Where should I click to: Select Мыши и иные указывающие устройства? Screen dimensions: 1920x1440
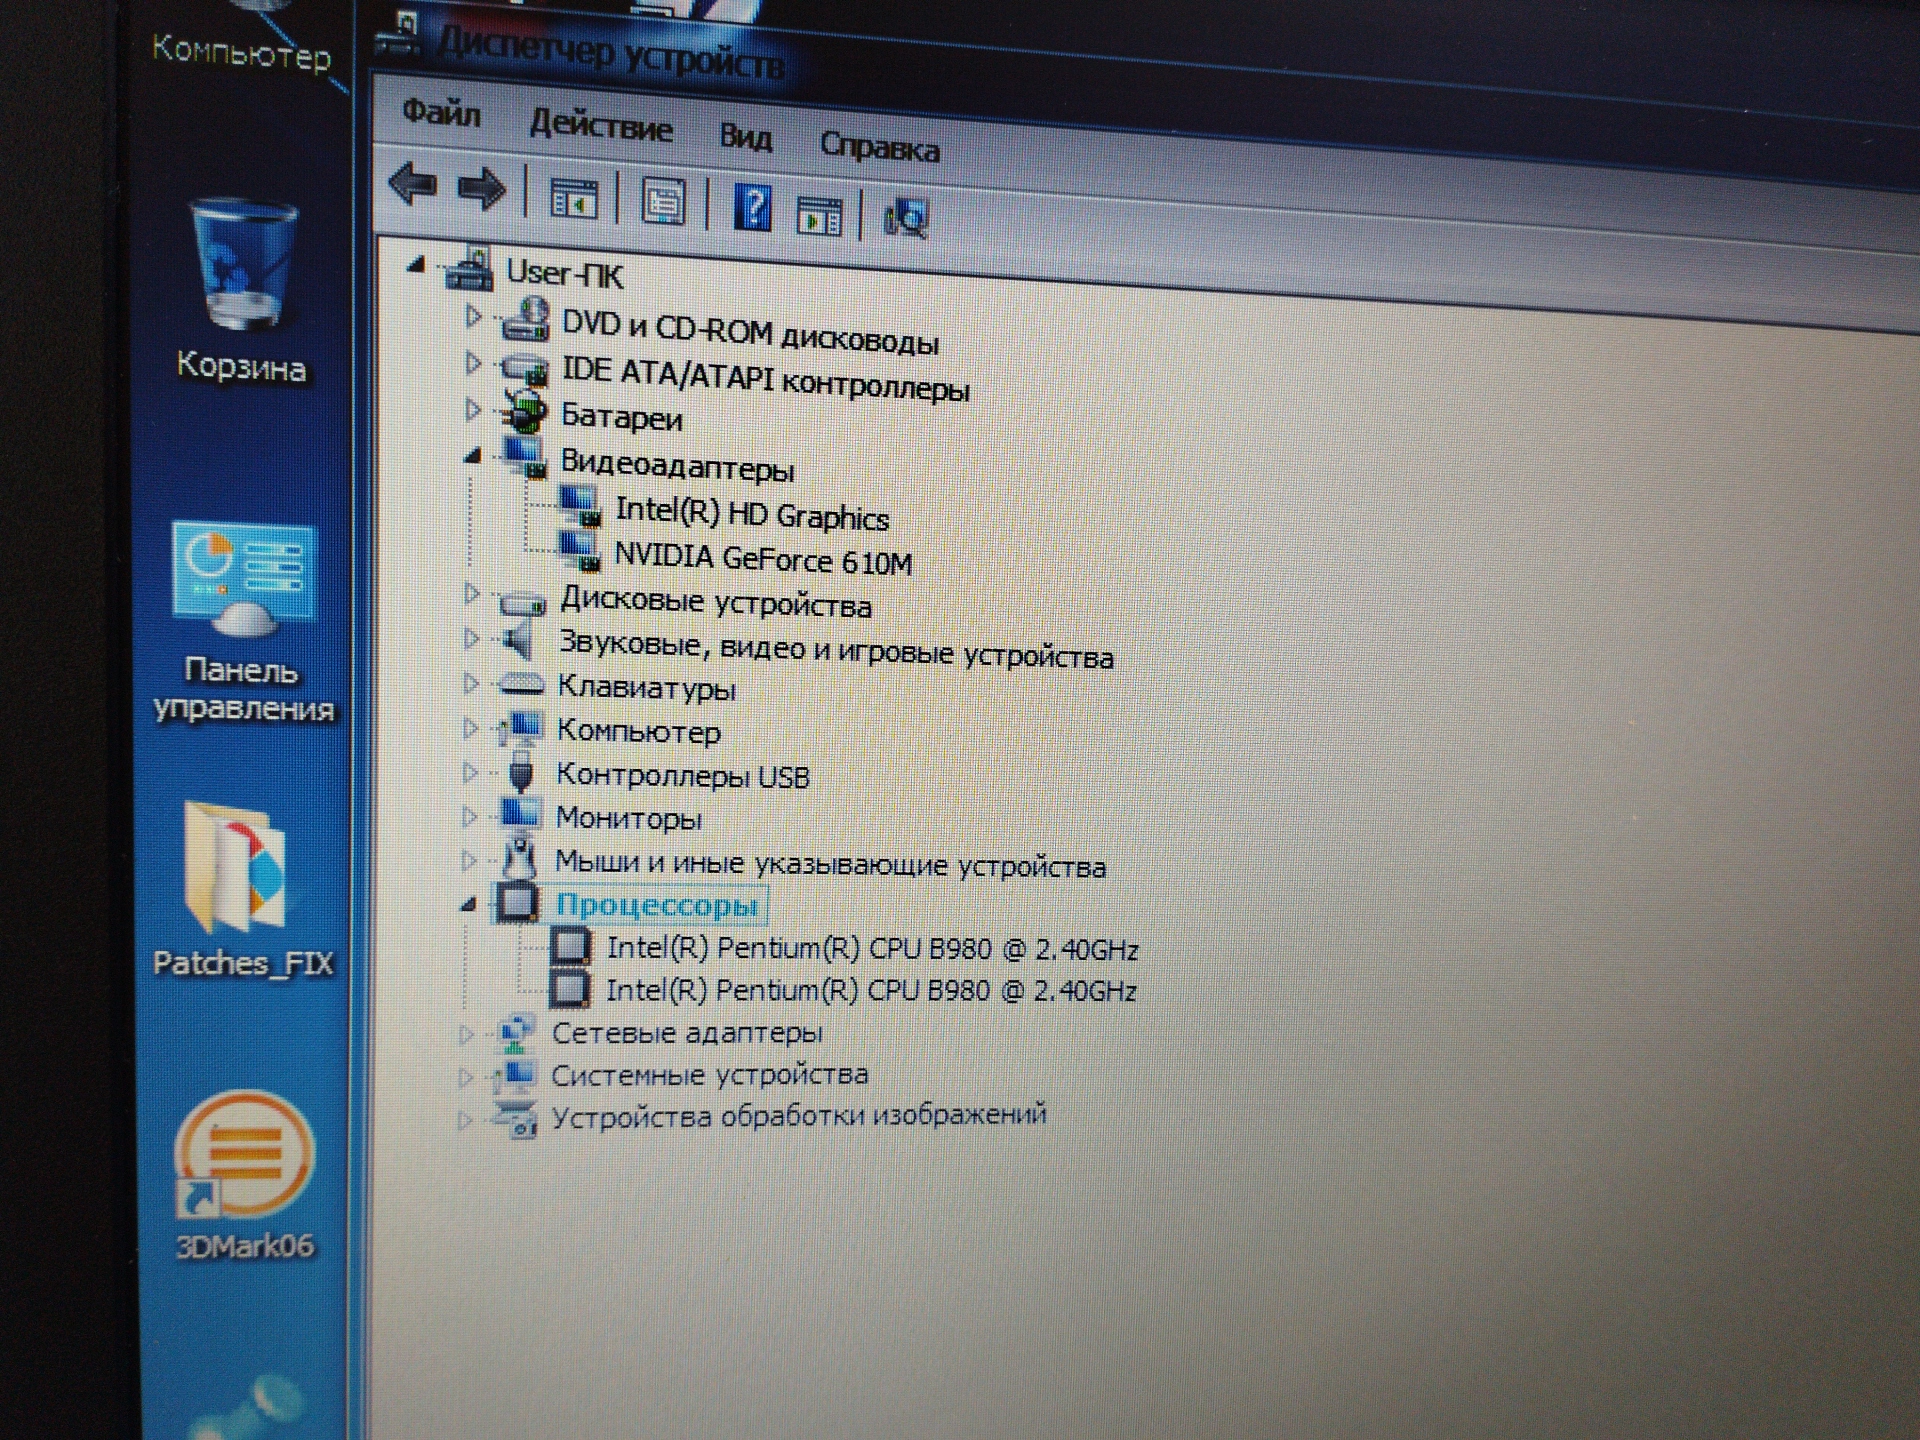pyautogui.click(x=830, y=863)
